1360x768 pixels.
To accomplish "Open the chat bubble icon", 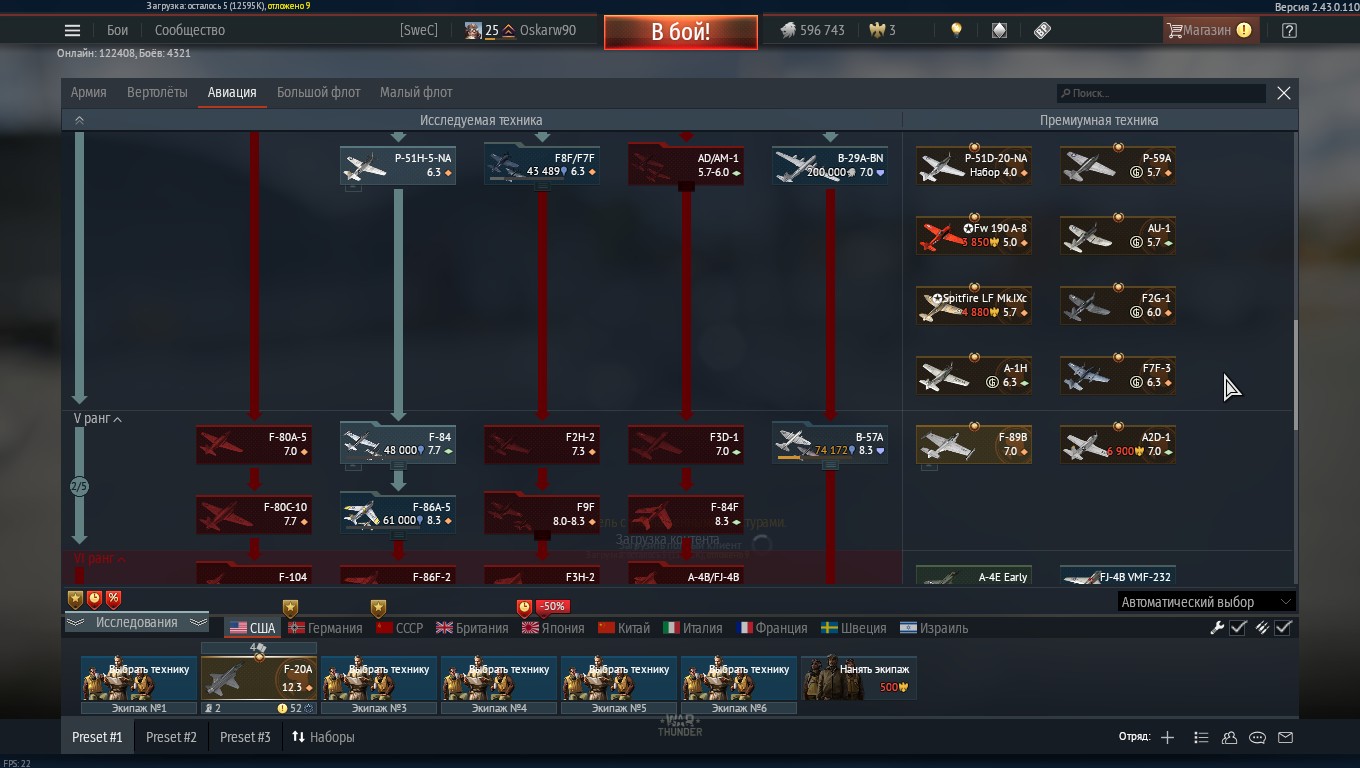I will (1257, 737).
